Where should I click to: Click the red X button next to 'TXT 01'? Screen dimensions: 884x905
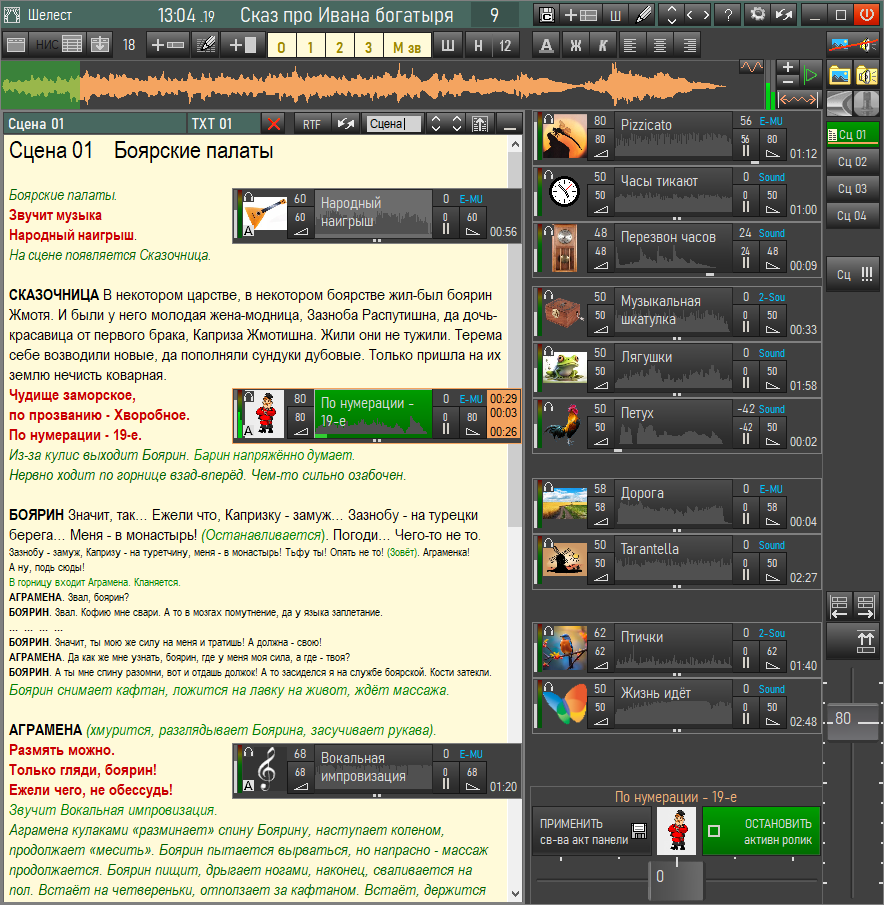(x=274, y=124)
